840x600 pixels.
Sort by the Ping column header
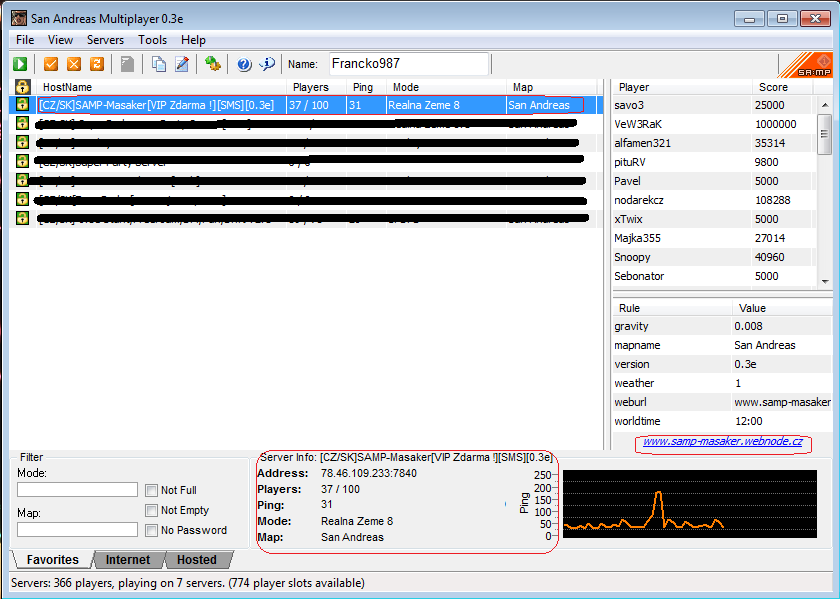click(x=366, y=87)
